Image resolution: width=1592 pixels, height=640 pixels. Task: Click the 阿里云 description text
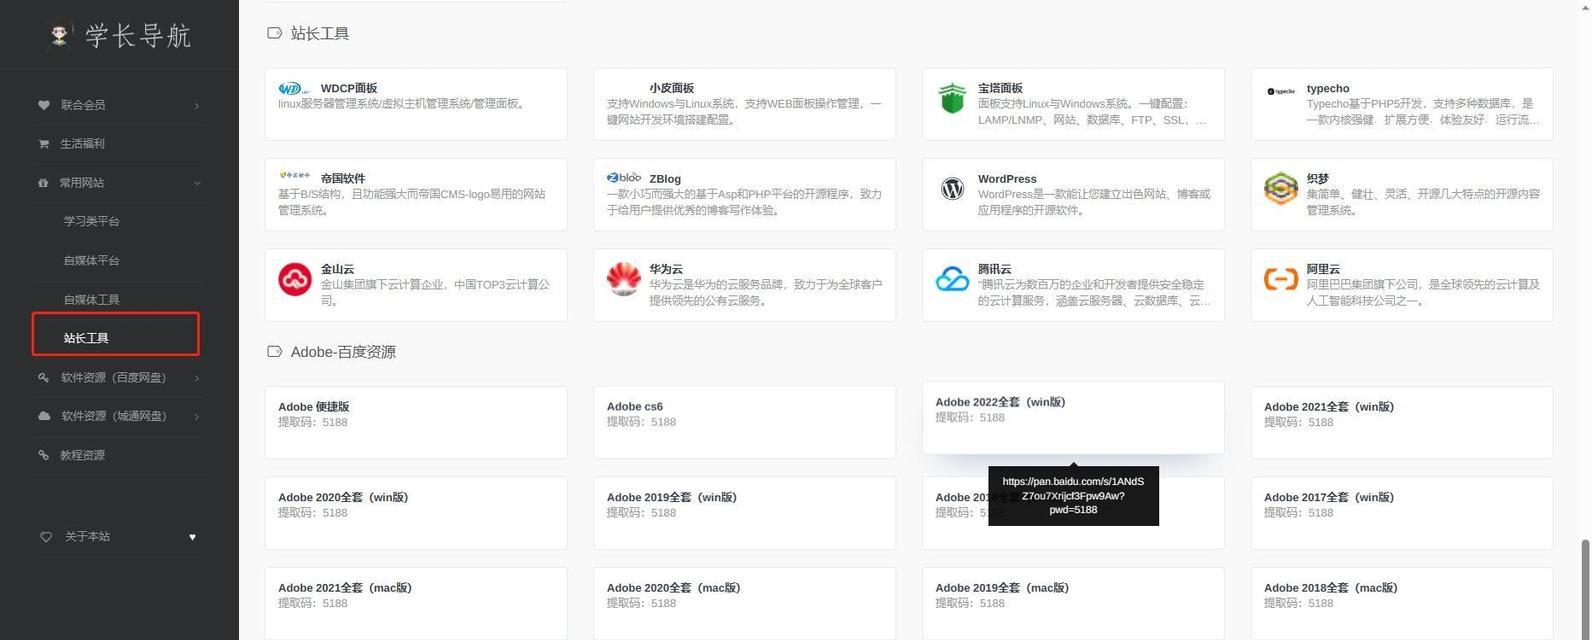click(1422, 292)
